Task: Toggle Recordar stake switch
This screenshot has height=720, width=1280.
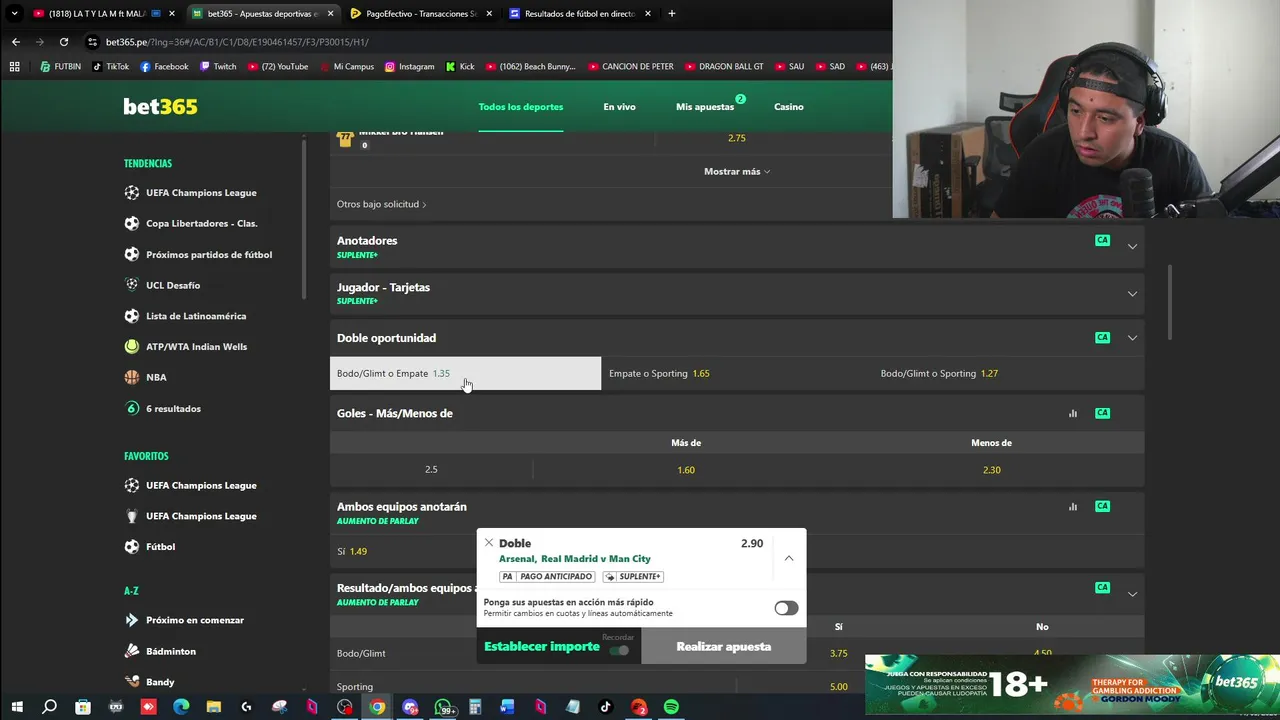Action: click(620, 651)
